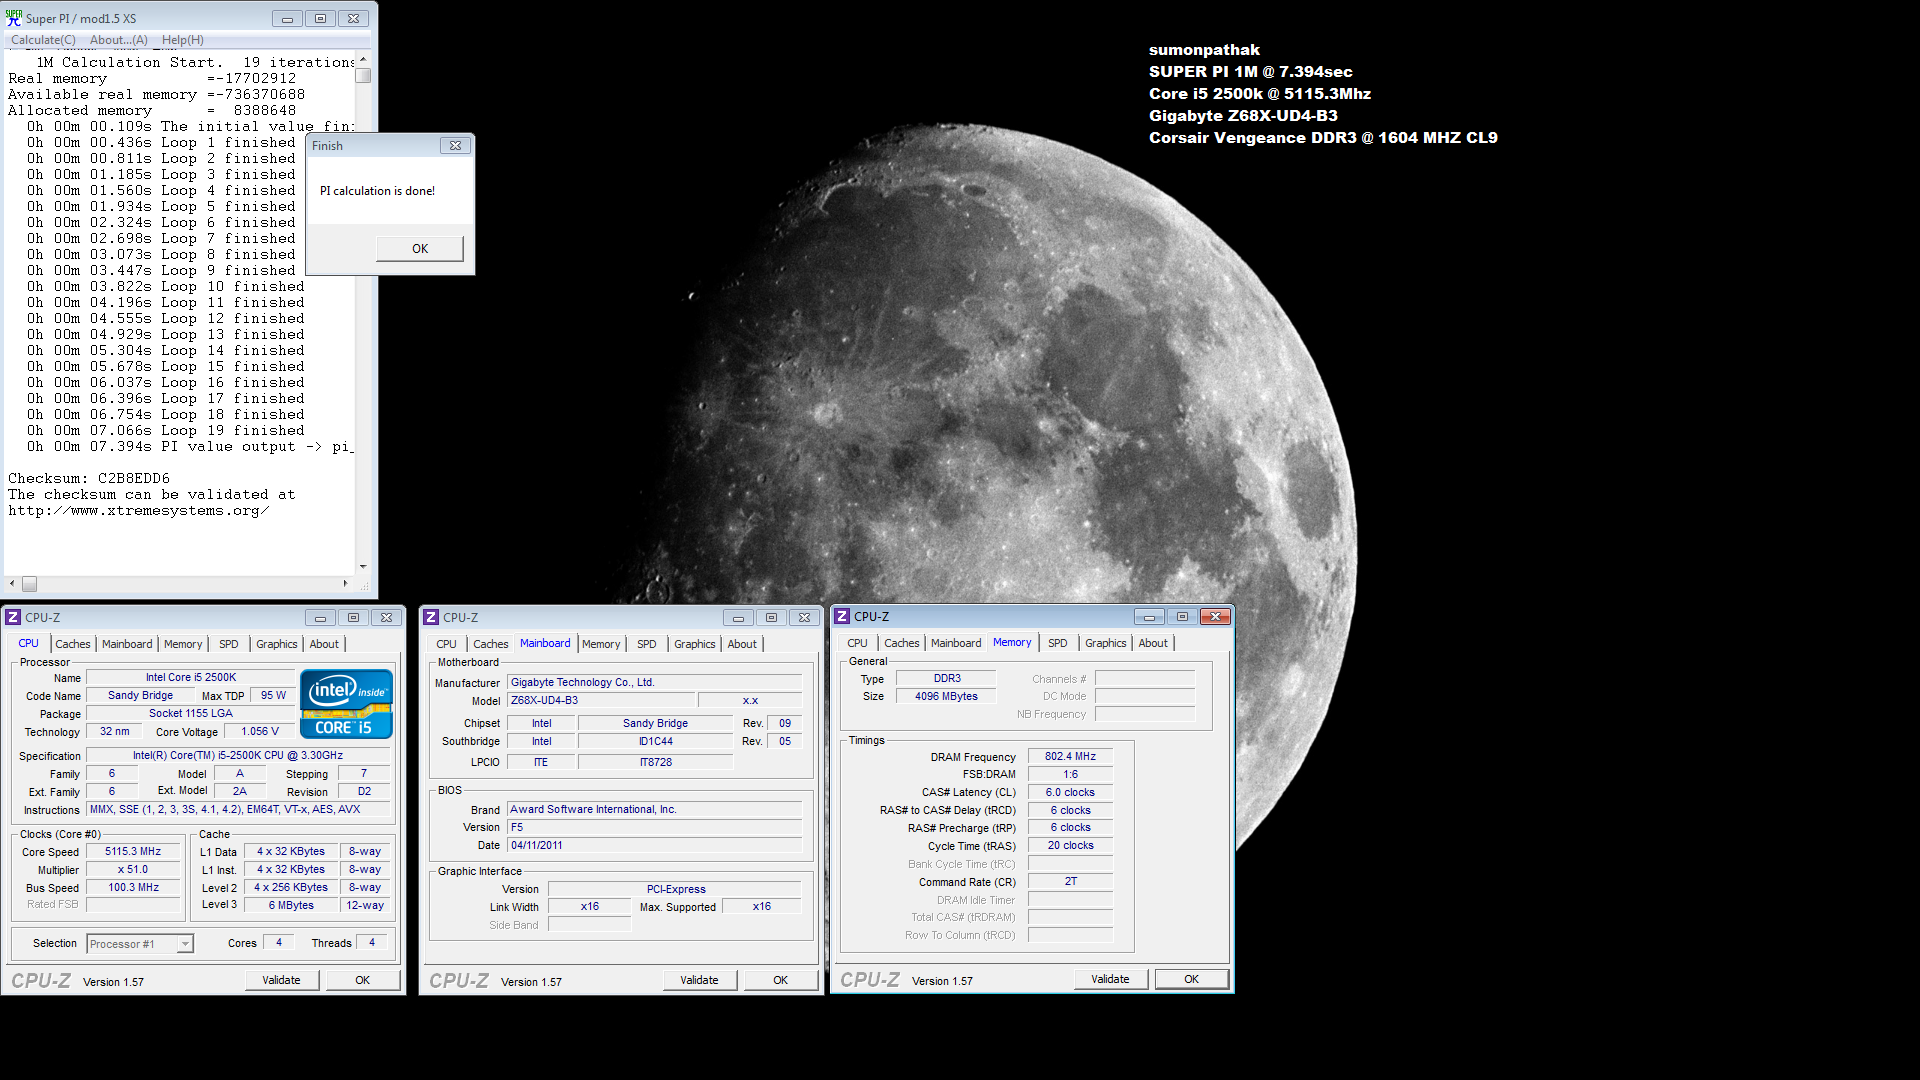Switch to SPD tab in first CPU-Z window
Viewport: 1920px width, 1080px height.
(229, 644)
